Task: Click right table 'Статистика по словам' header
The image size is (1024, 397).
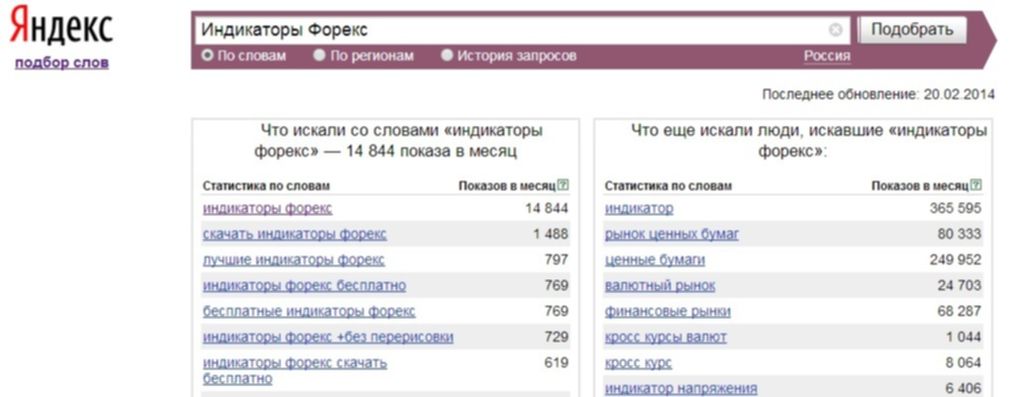Action: click(668, 186)
